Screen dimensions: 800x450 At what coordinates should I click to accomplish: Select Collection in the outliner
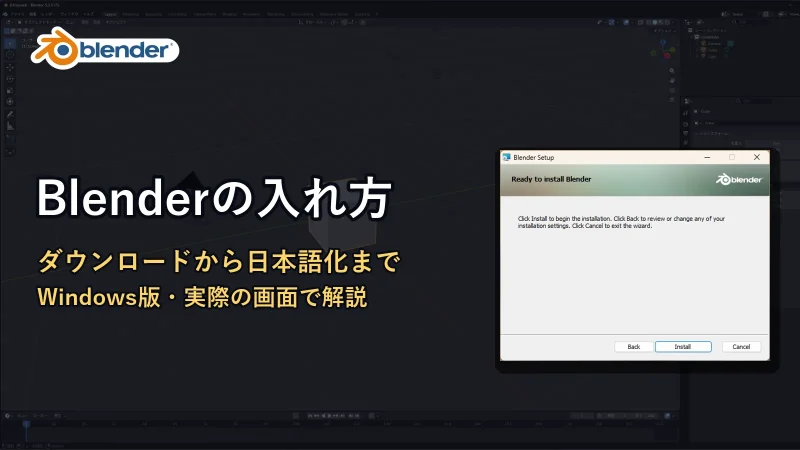(709, 37)
